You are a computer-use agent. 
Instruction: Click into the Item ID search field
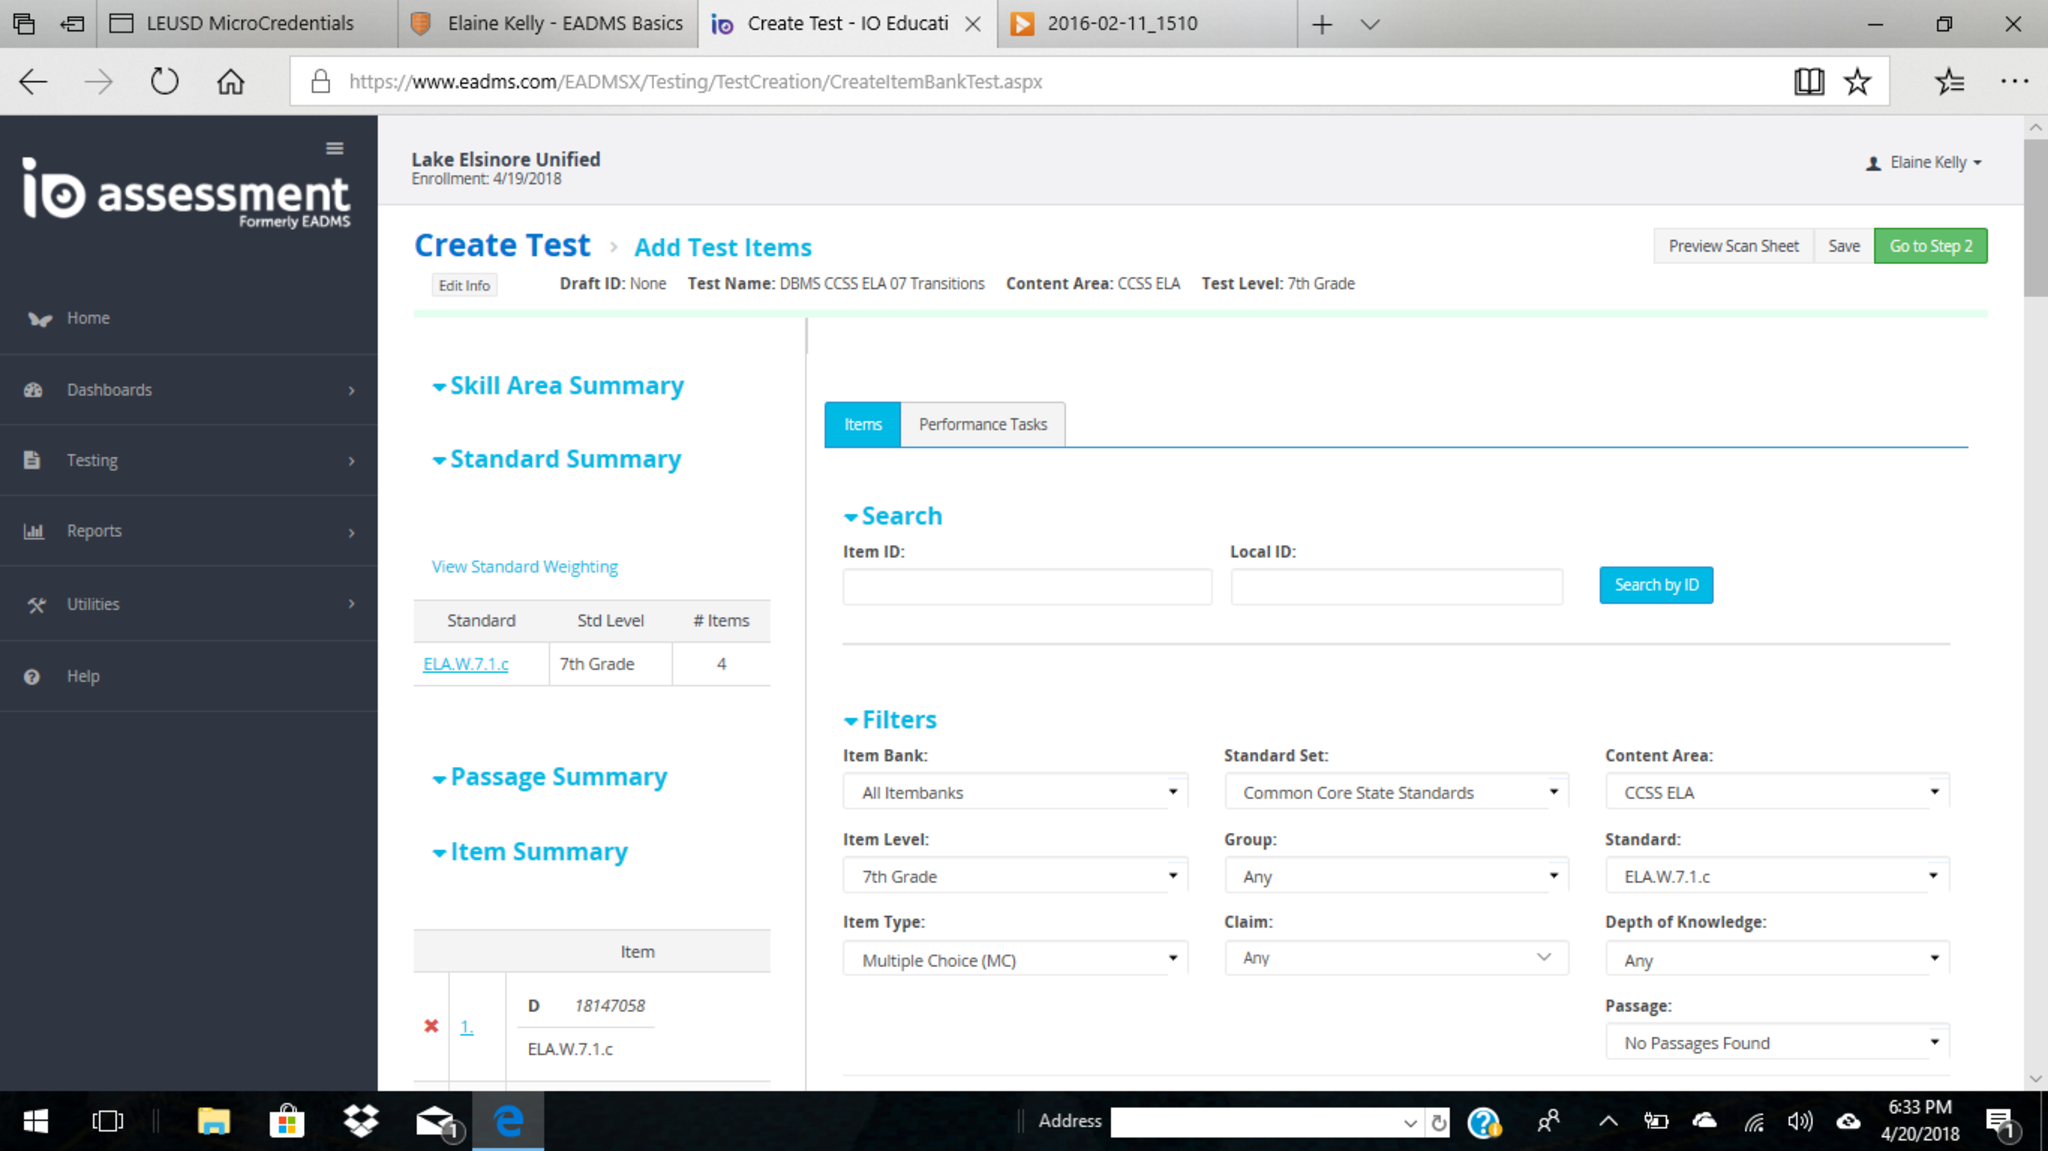[1026, 586]
